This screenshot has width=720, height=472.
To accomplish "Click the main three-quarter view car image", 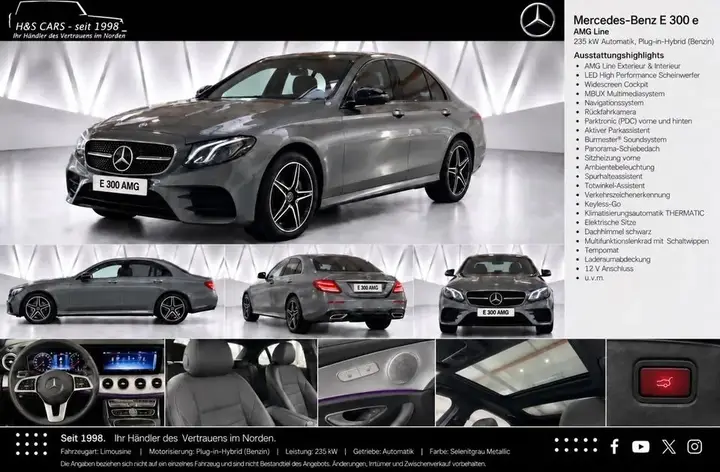I will [x=282, y=142].
